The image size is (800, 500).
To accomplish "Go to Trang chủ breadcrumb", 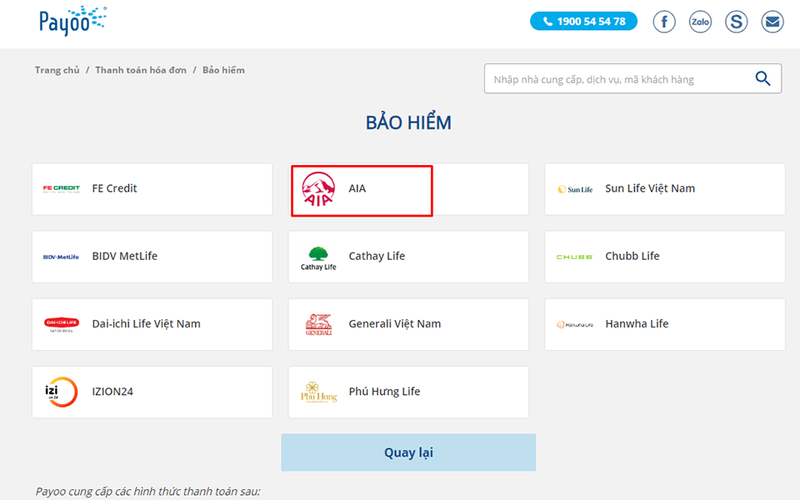I will click(x=57, y=70).
